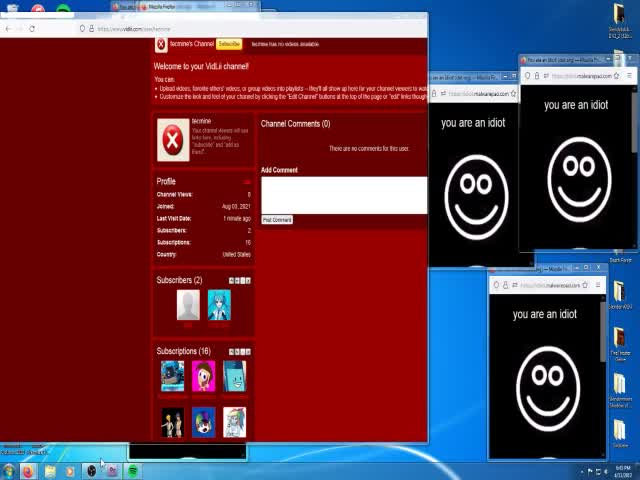Open the teal-haired anime subscriber avatar
The width and height of the screenshot is (640, 480).
[x=219, y=305]
